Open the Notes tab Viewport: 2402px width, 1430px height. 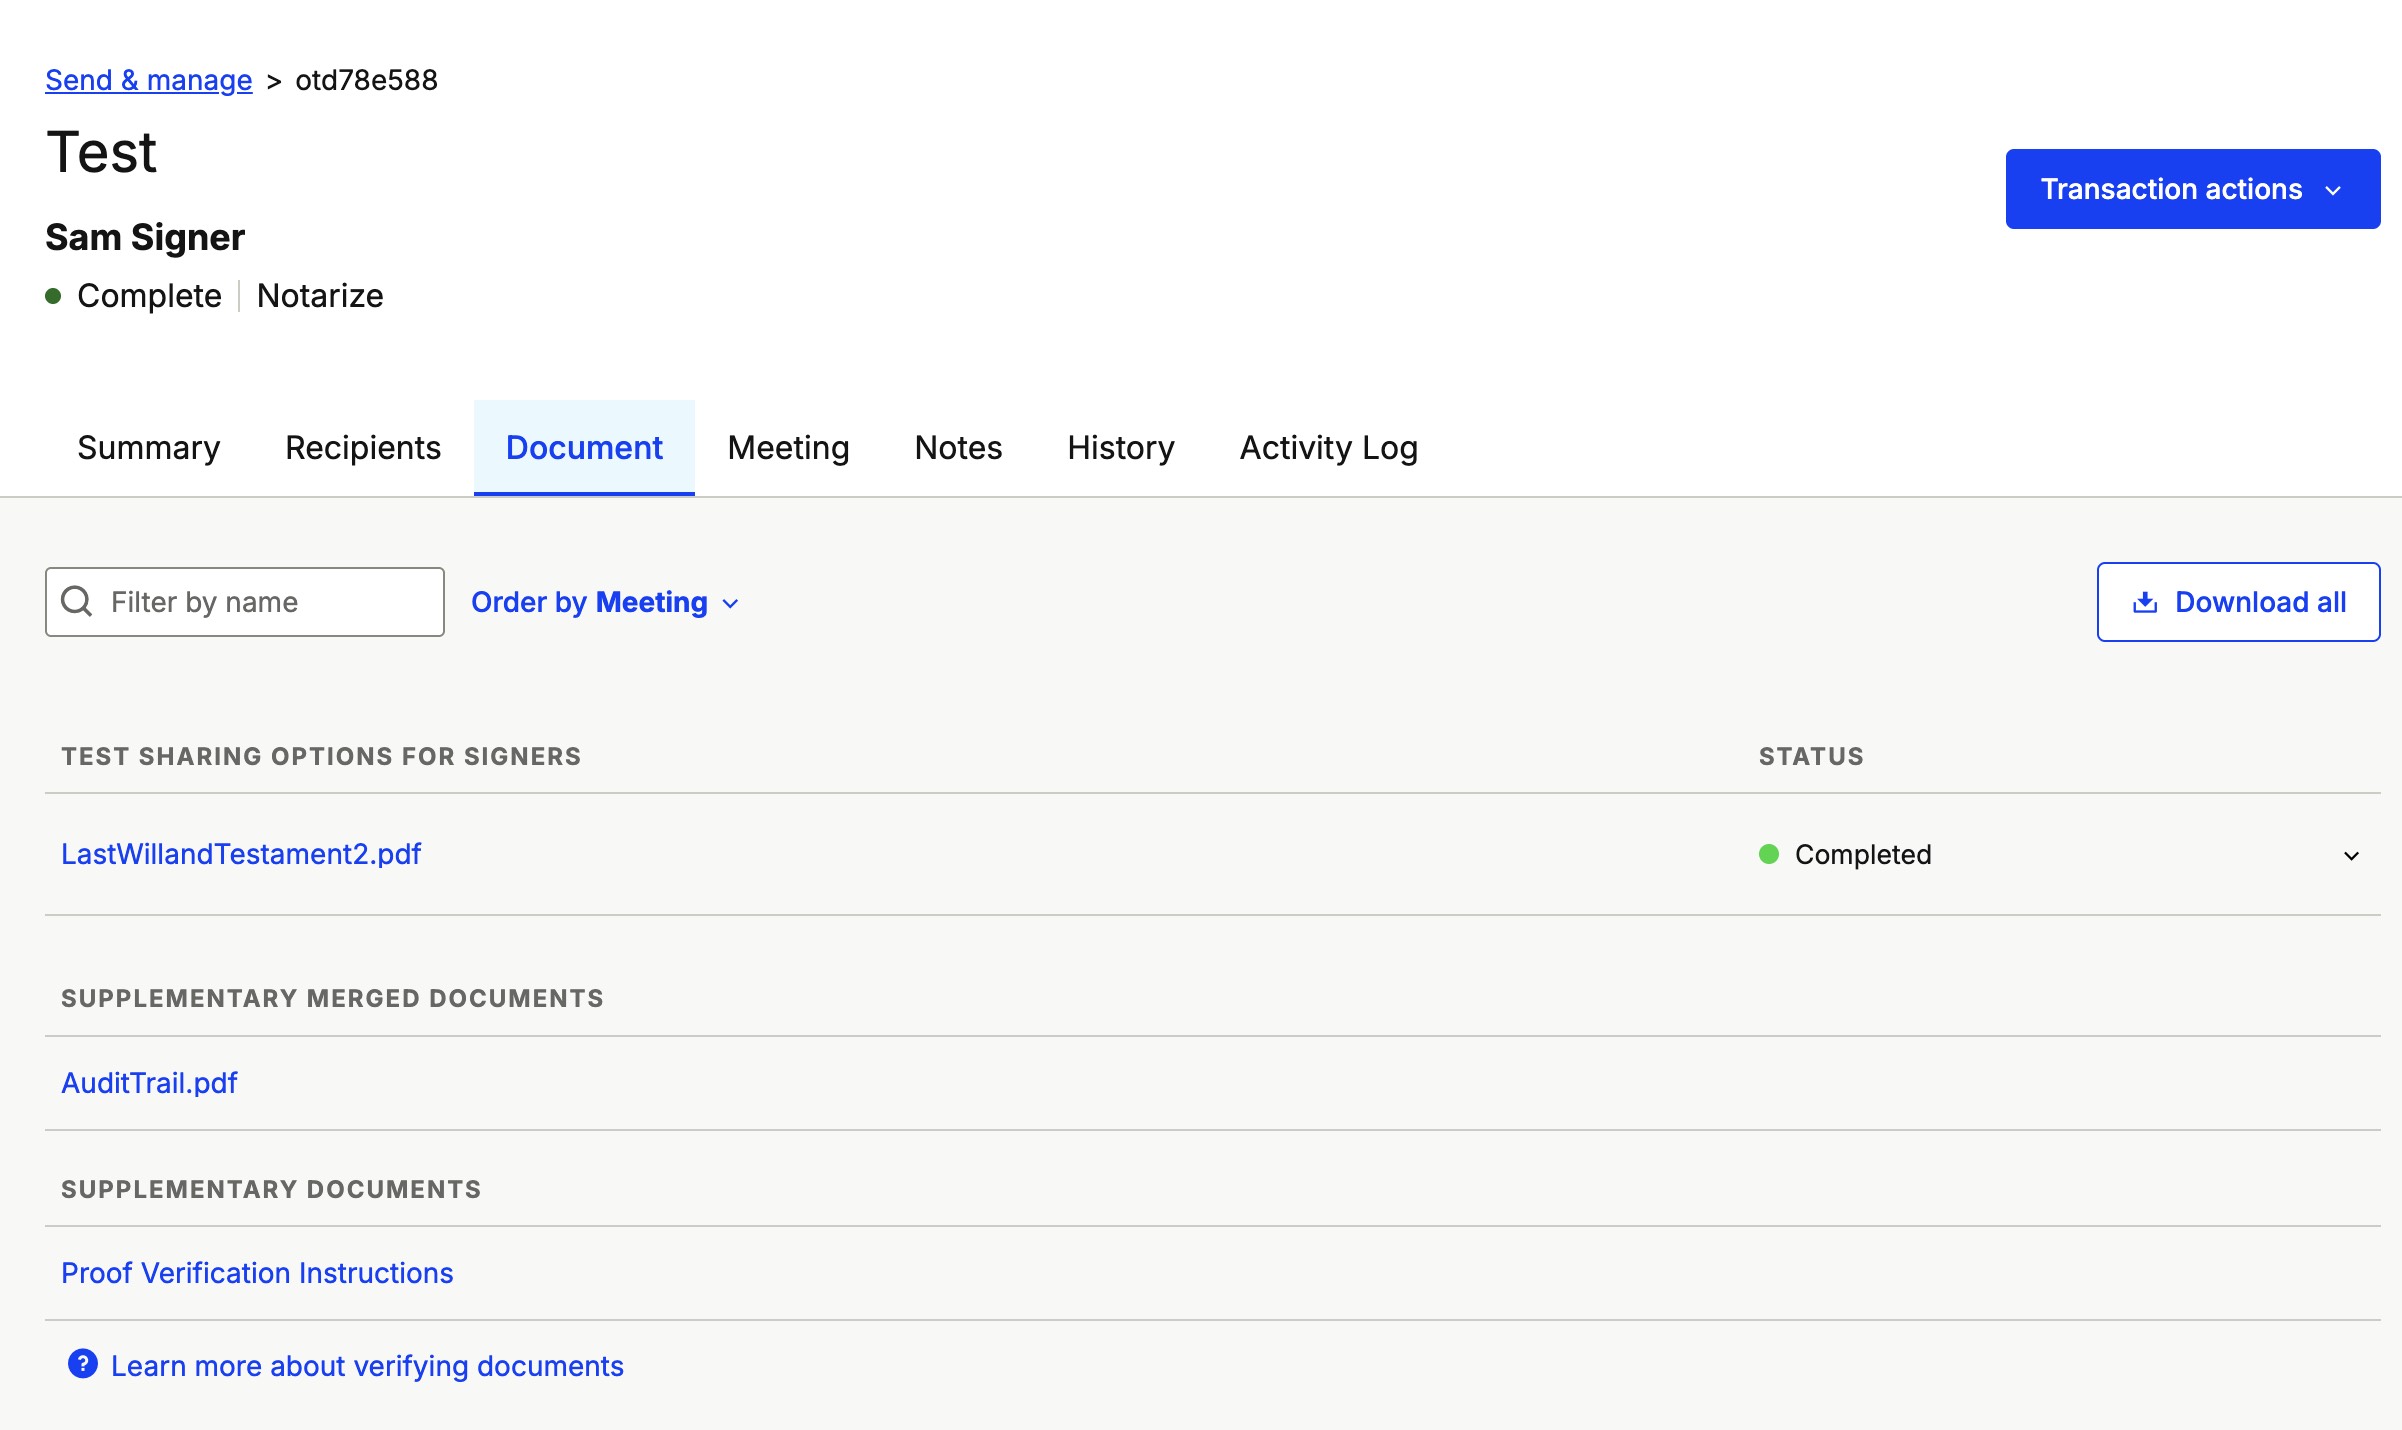[958, 447]
